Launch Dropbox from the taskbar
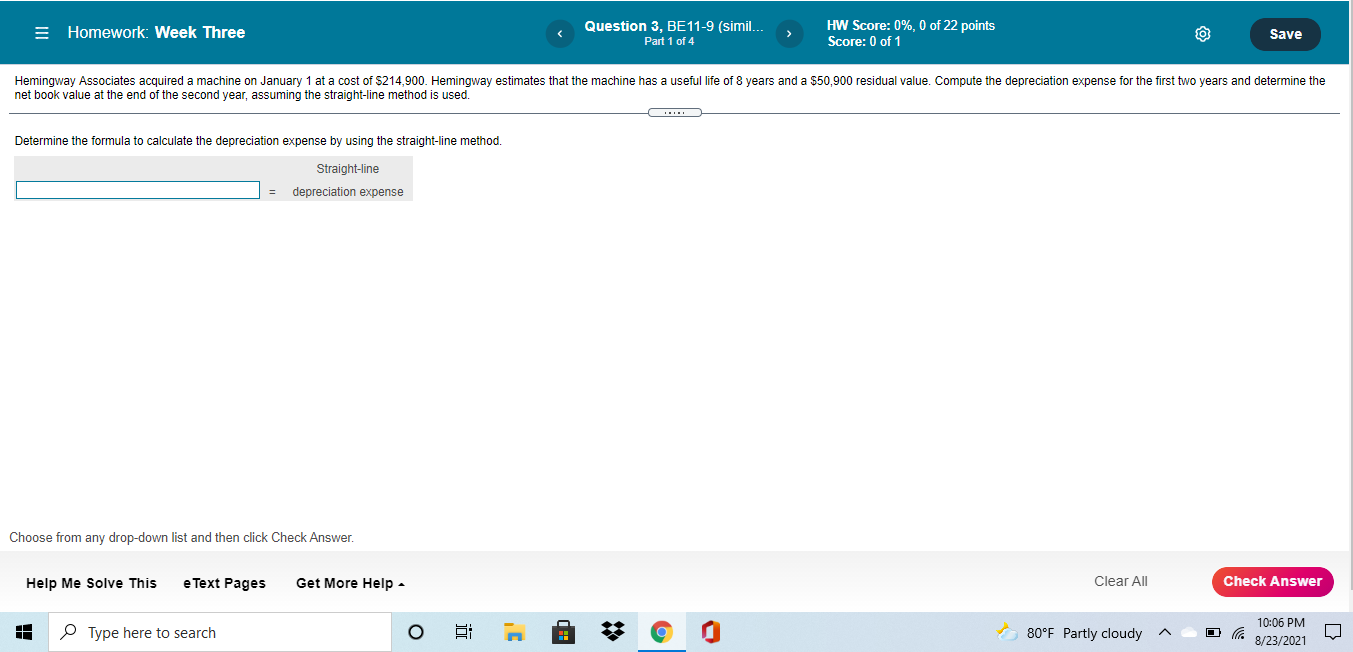The height and width of the screenshot is (652, 1353). pos(612,631)
